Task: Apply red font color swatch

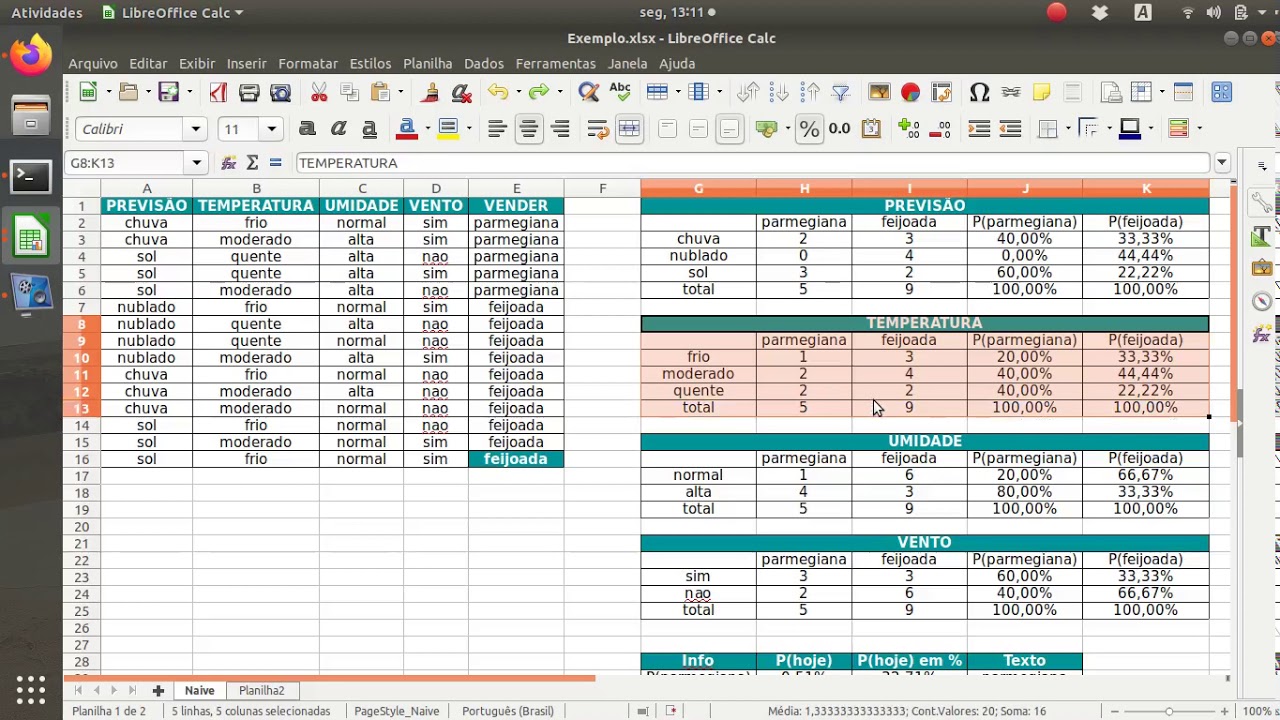Action: pos(407,128)
